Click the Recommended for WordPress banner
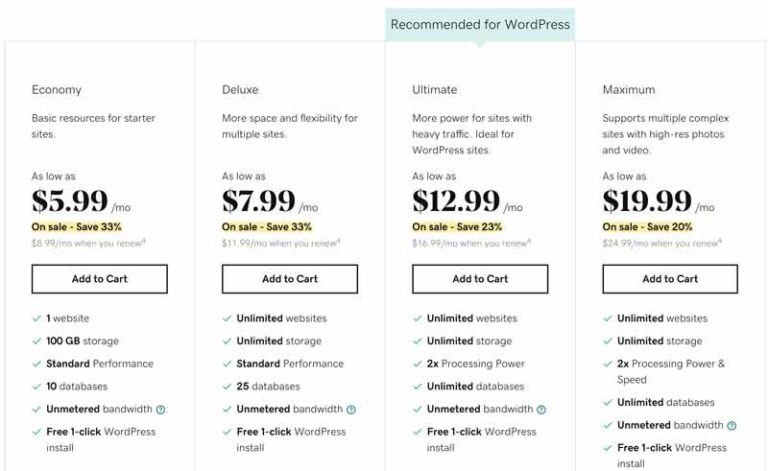 (x=480, y=24)
